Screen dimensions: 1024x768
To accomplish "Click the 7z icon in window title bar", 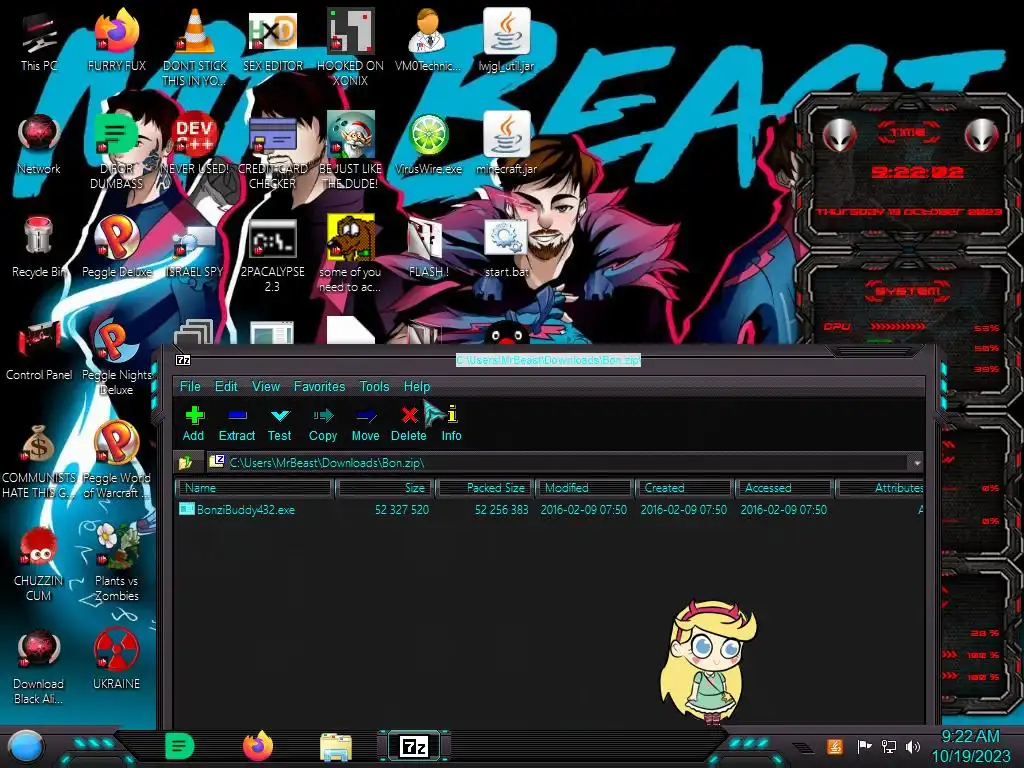I will point(184,360).
